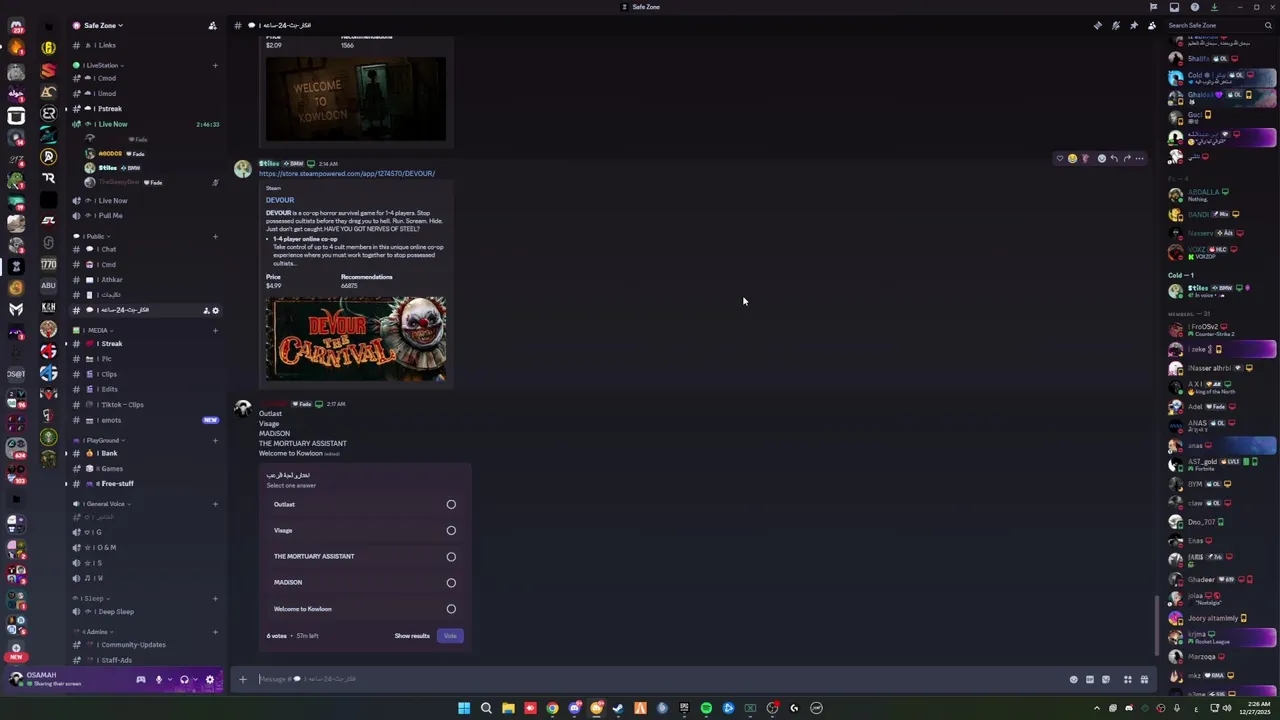Open server invite icon beside Safe Zone
Screen dimensions: 1280x720
(212, 25)
